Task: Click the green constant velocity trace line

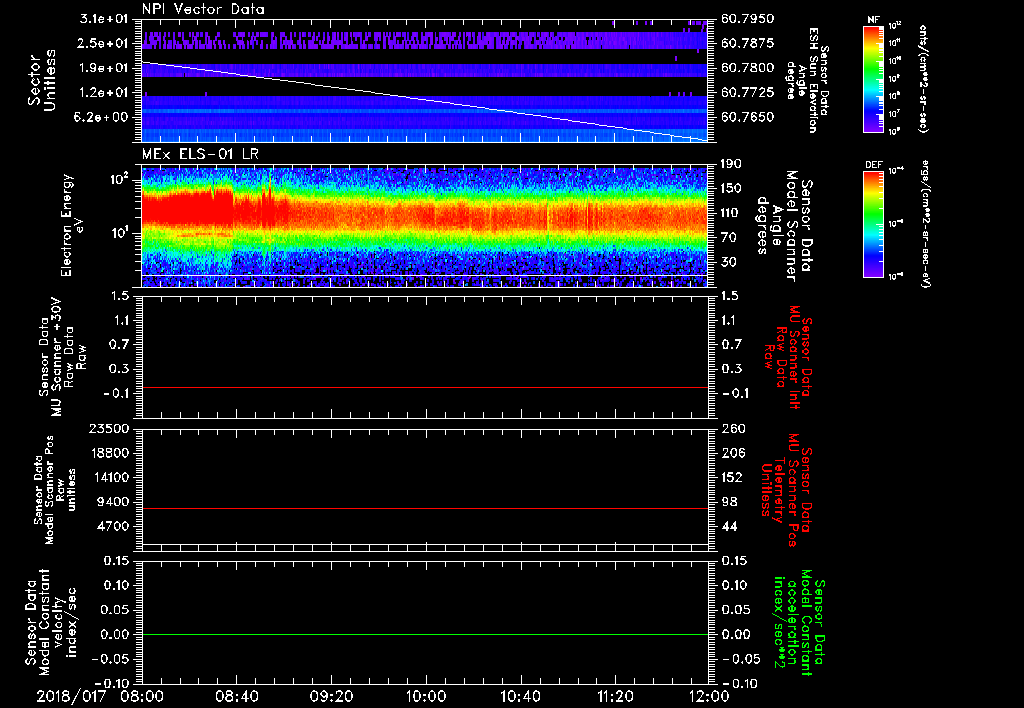Action: 425,635
